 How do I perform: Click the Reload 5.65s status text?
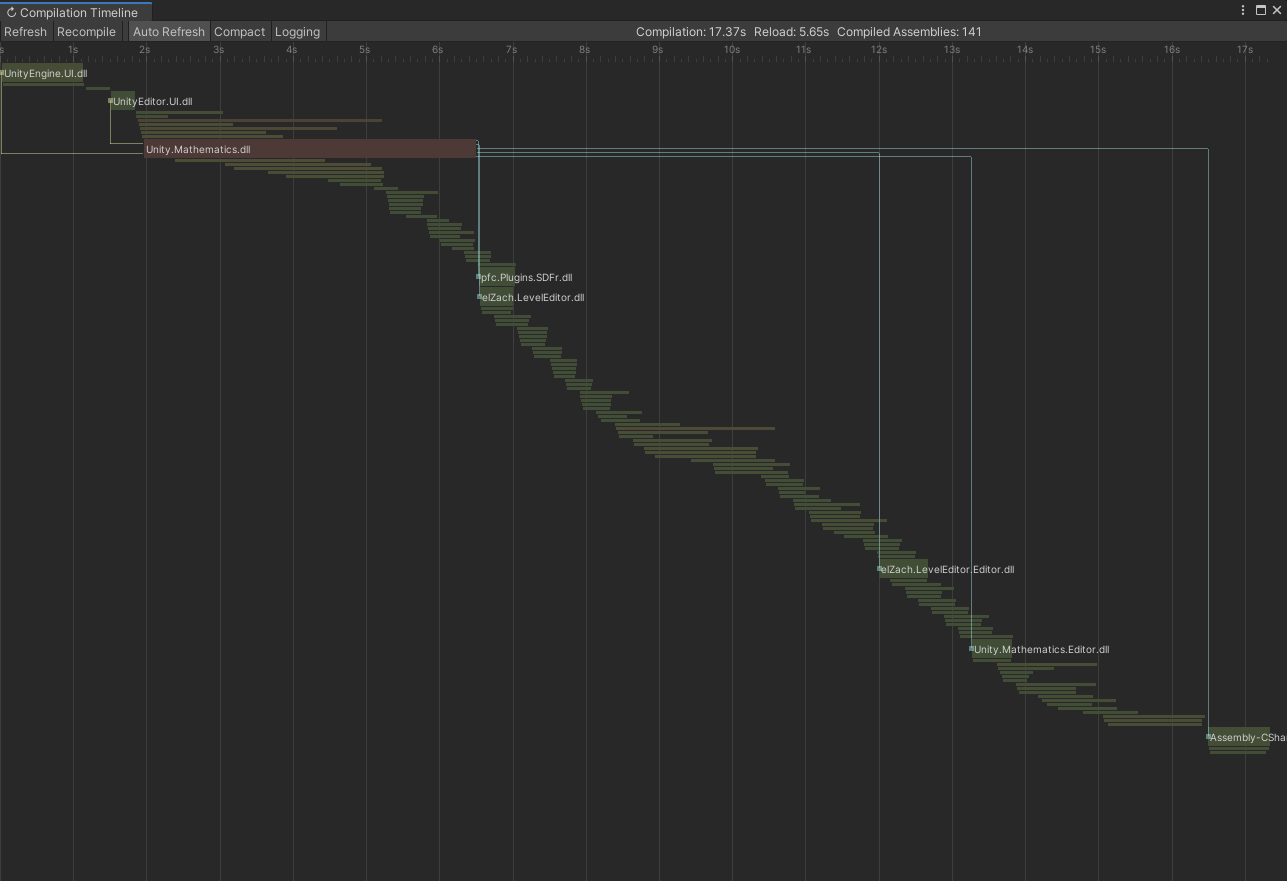[791, 32]
